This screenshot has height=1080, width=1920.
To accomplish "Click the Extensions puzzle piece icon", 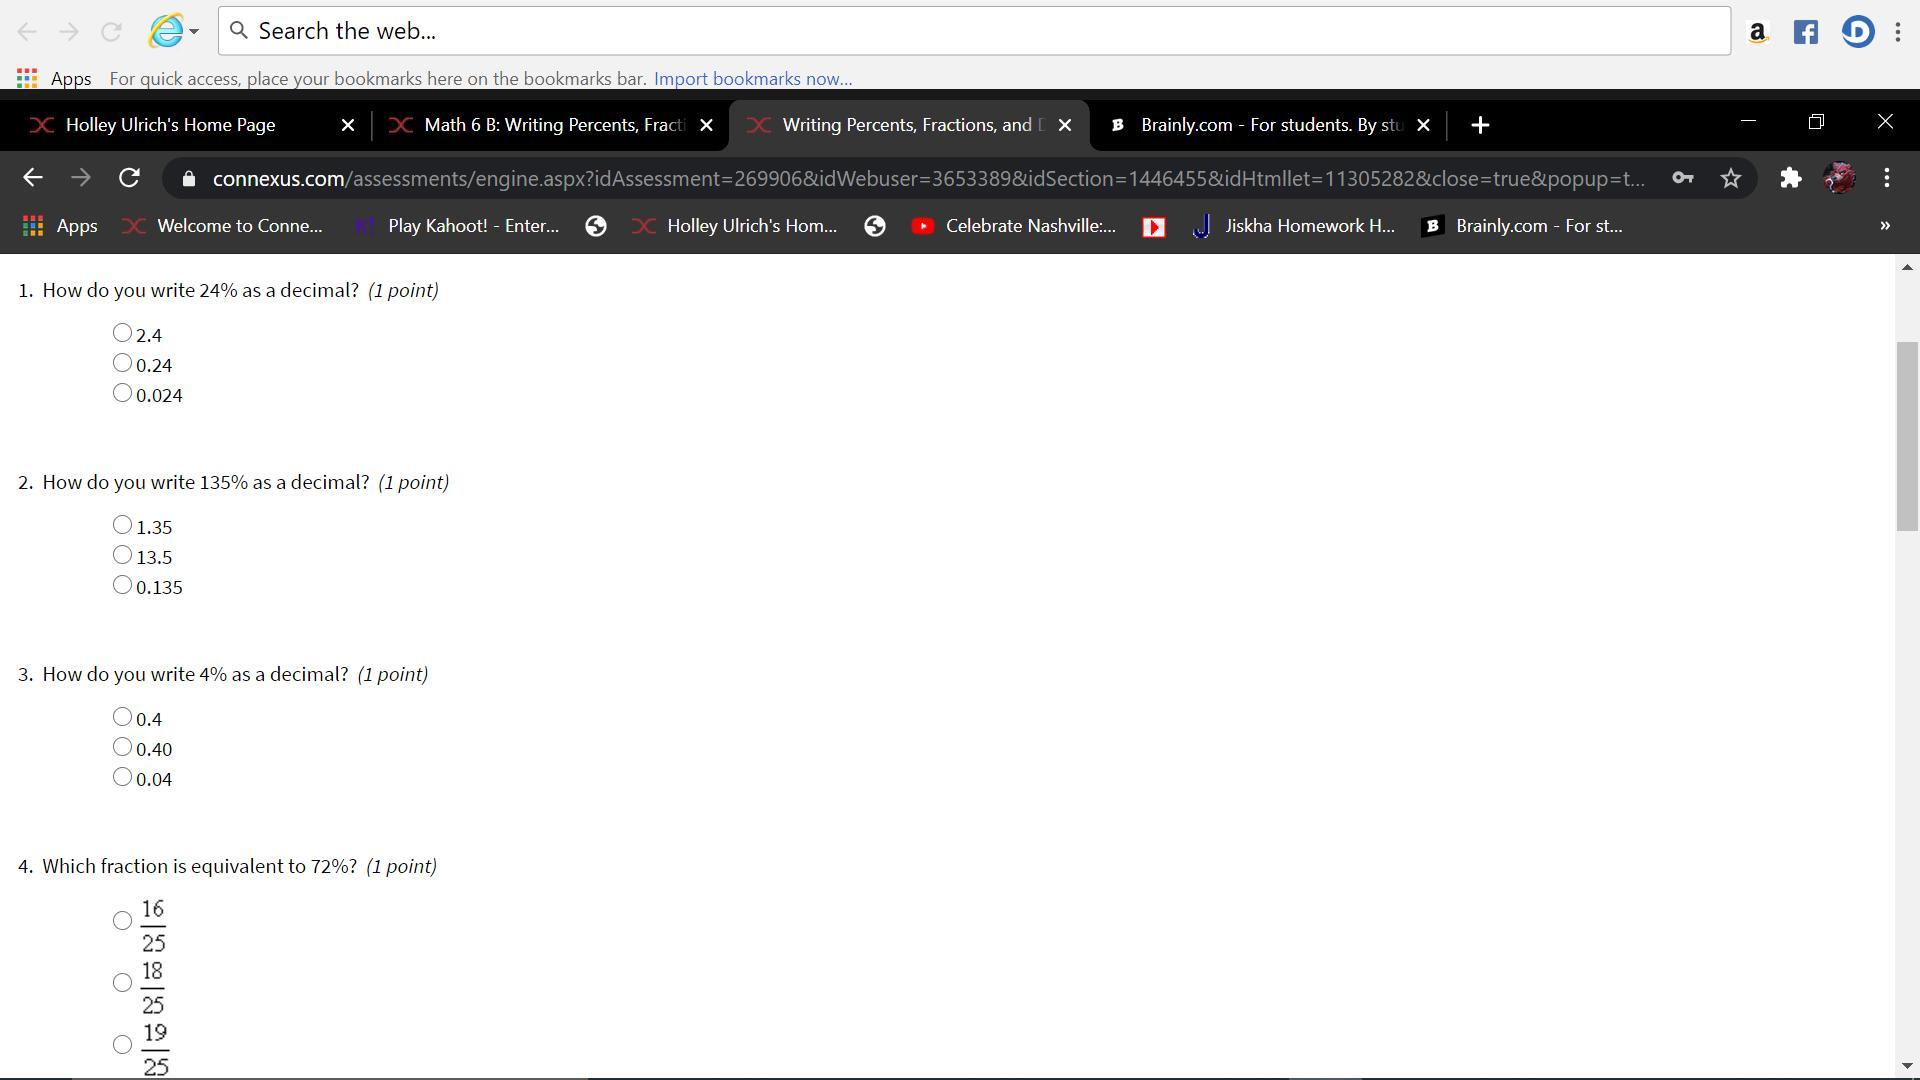I will click(x=1790, y=178).
